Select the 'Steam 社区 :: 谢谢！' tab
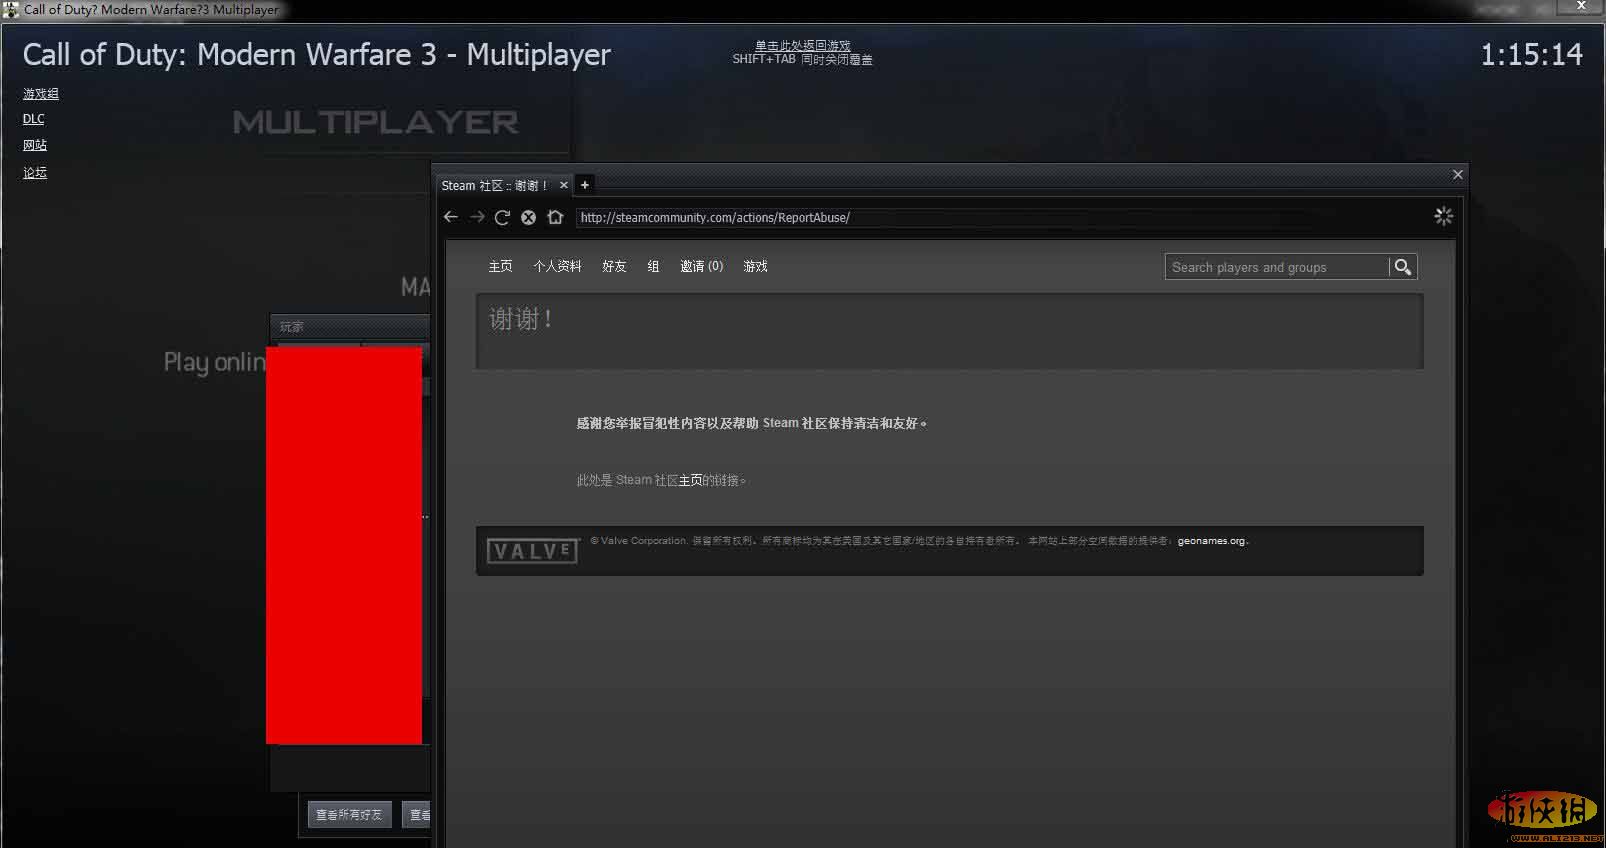 (494, 185)
